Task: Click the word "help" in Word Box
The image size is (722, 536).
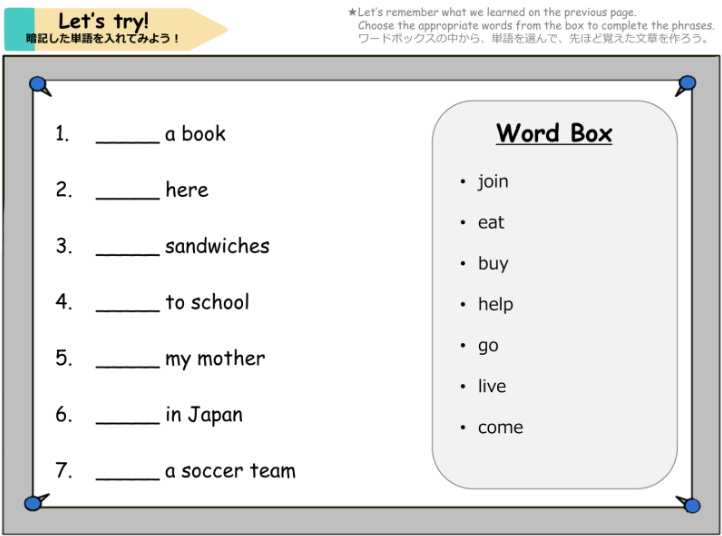Action: (x=495, y=304)
